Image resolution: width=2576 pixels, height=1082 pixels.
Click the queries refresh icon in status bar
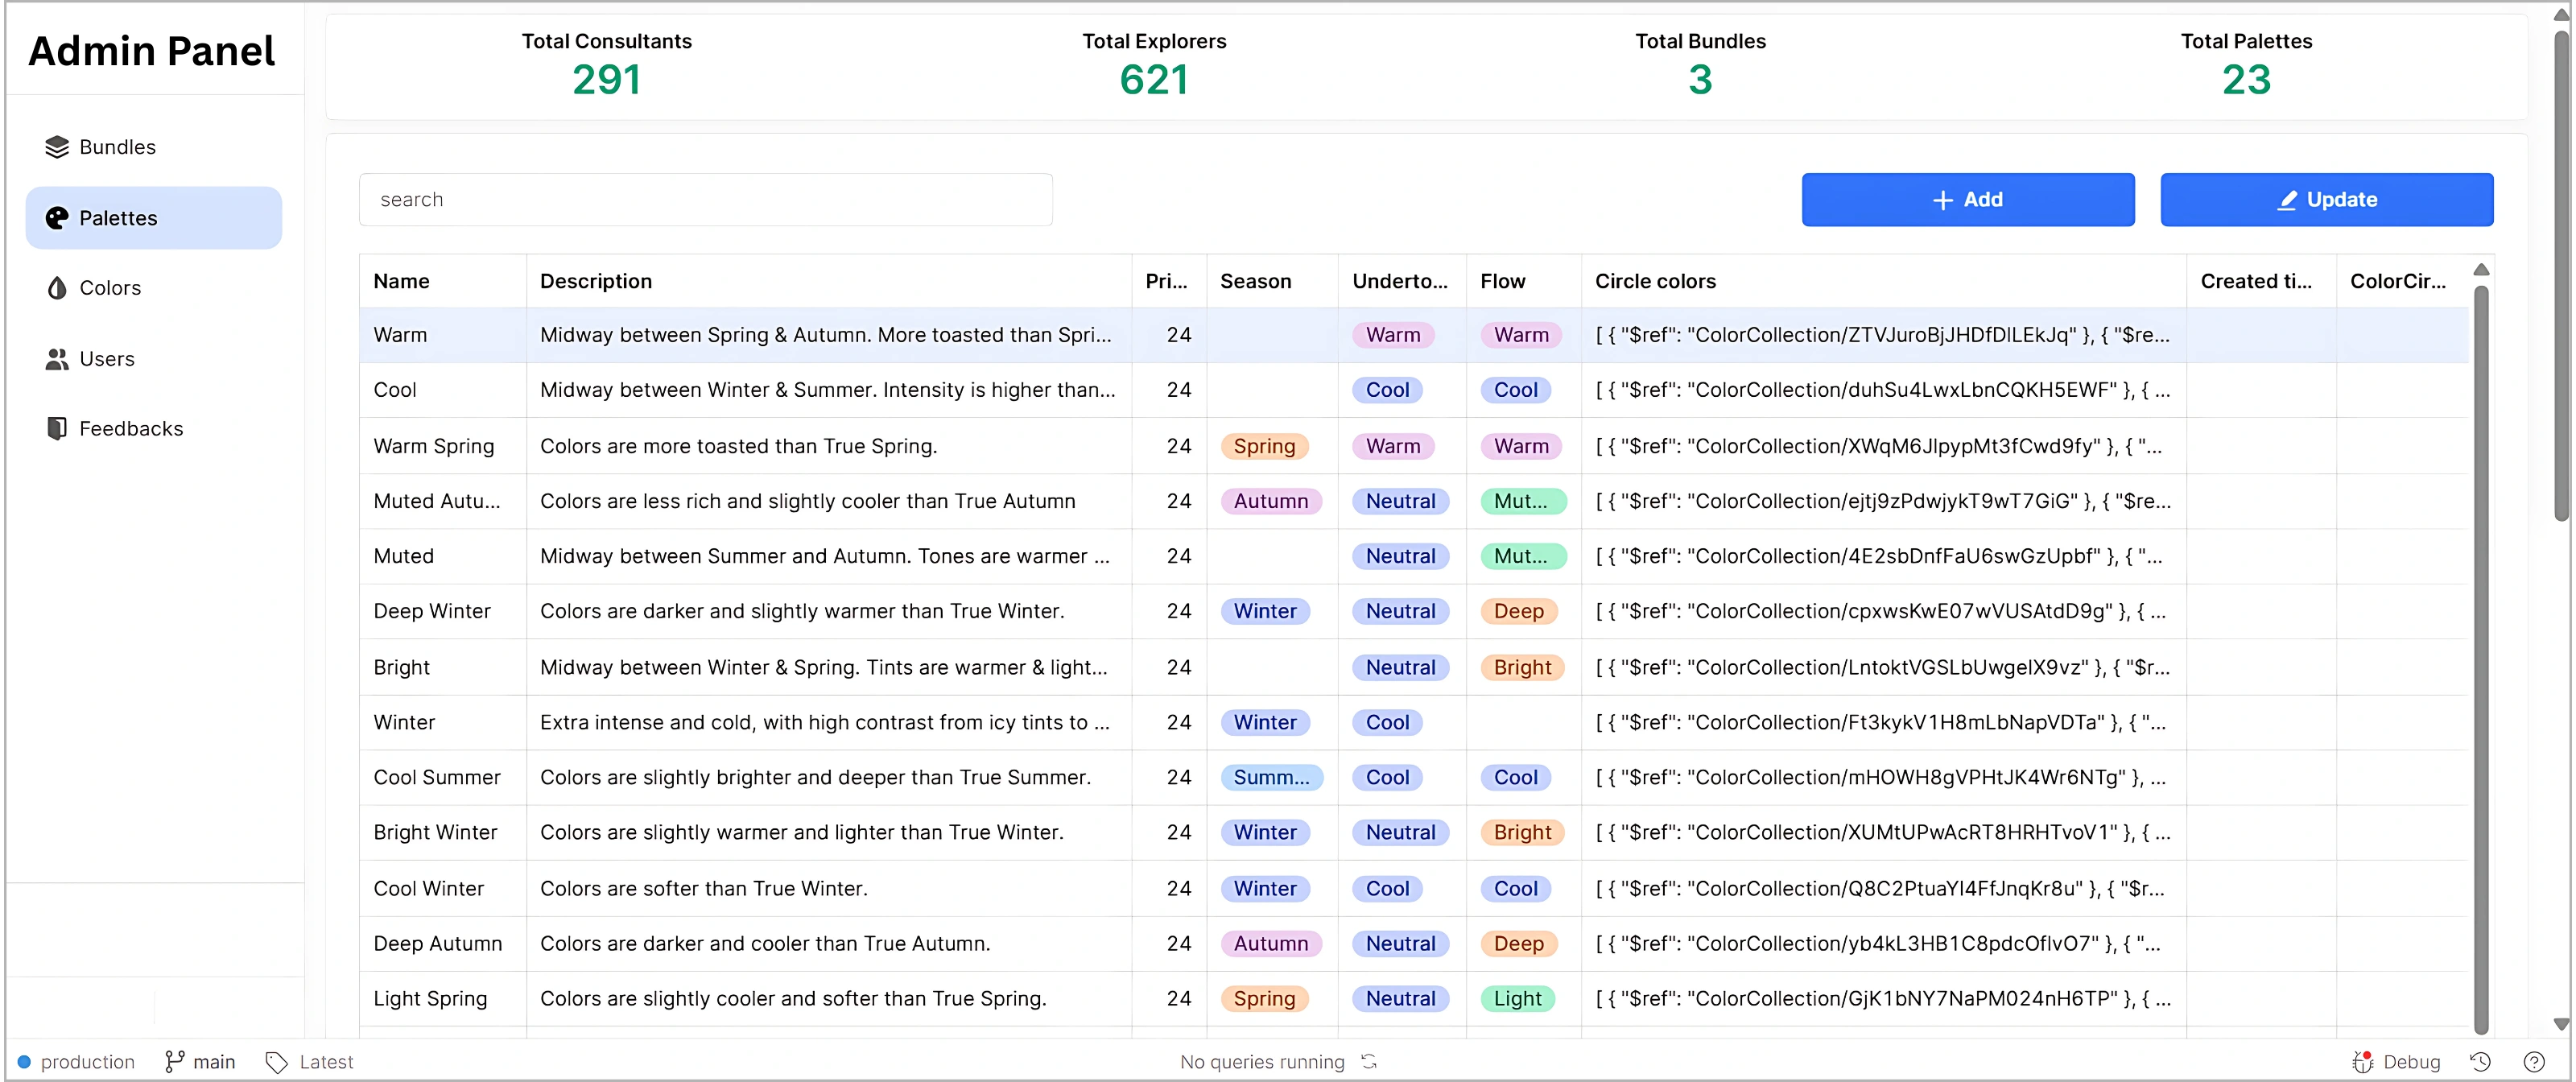pyautogui.click(x=1369, y=1062)
